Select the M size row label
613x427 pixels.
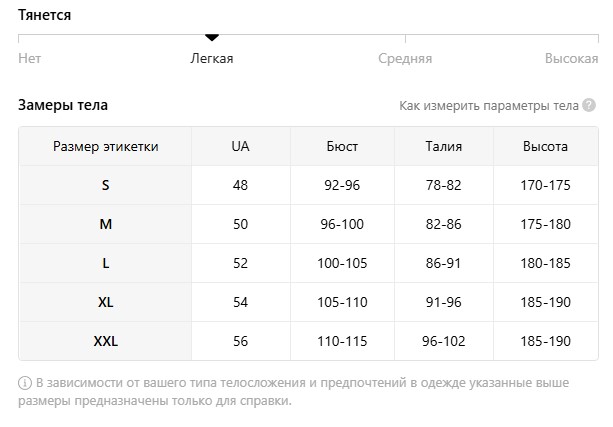point(106,224)
